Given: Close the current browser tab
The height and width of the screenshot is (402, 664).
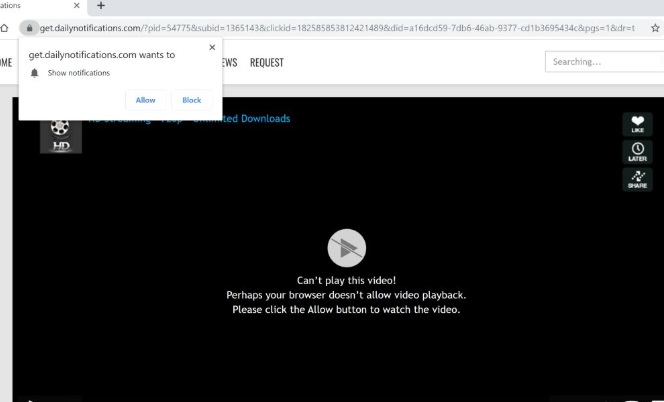Looking at the screenshot, I should coord(77,6).
